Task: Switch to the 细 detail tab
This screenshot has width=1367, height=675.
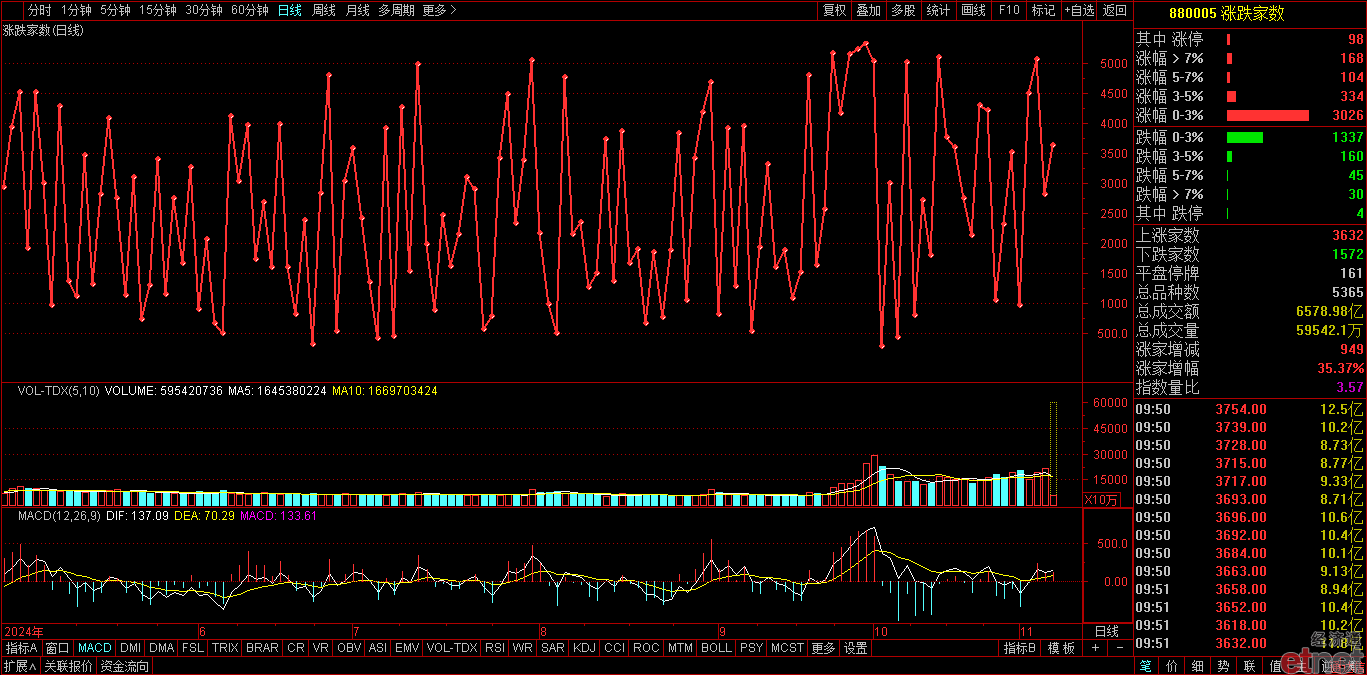Action: (x=1198, y=666)
